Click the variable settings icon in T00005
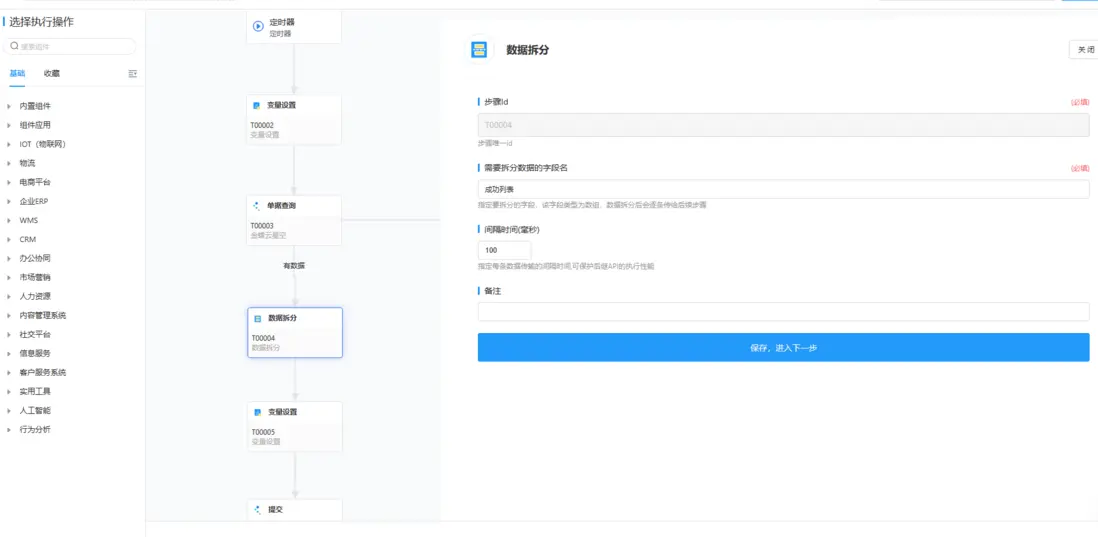The width and height of the screenshot is (1098, 537). click(x=258, y=412)
